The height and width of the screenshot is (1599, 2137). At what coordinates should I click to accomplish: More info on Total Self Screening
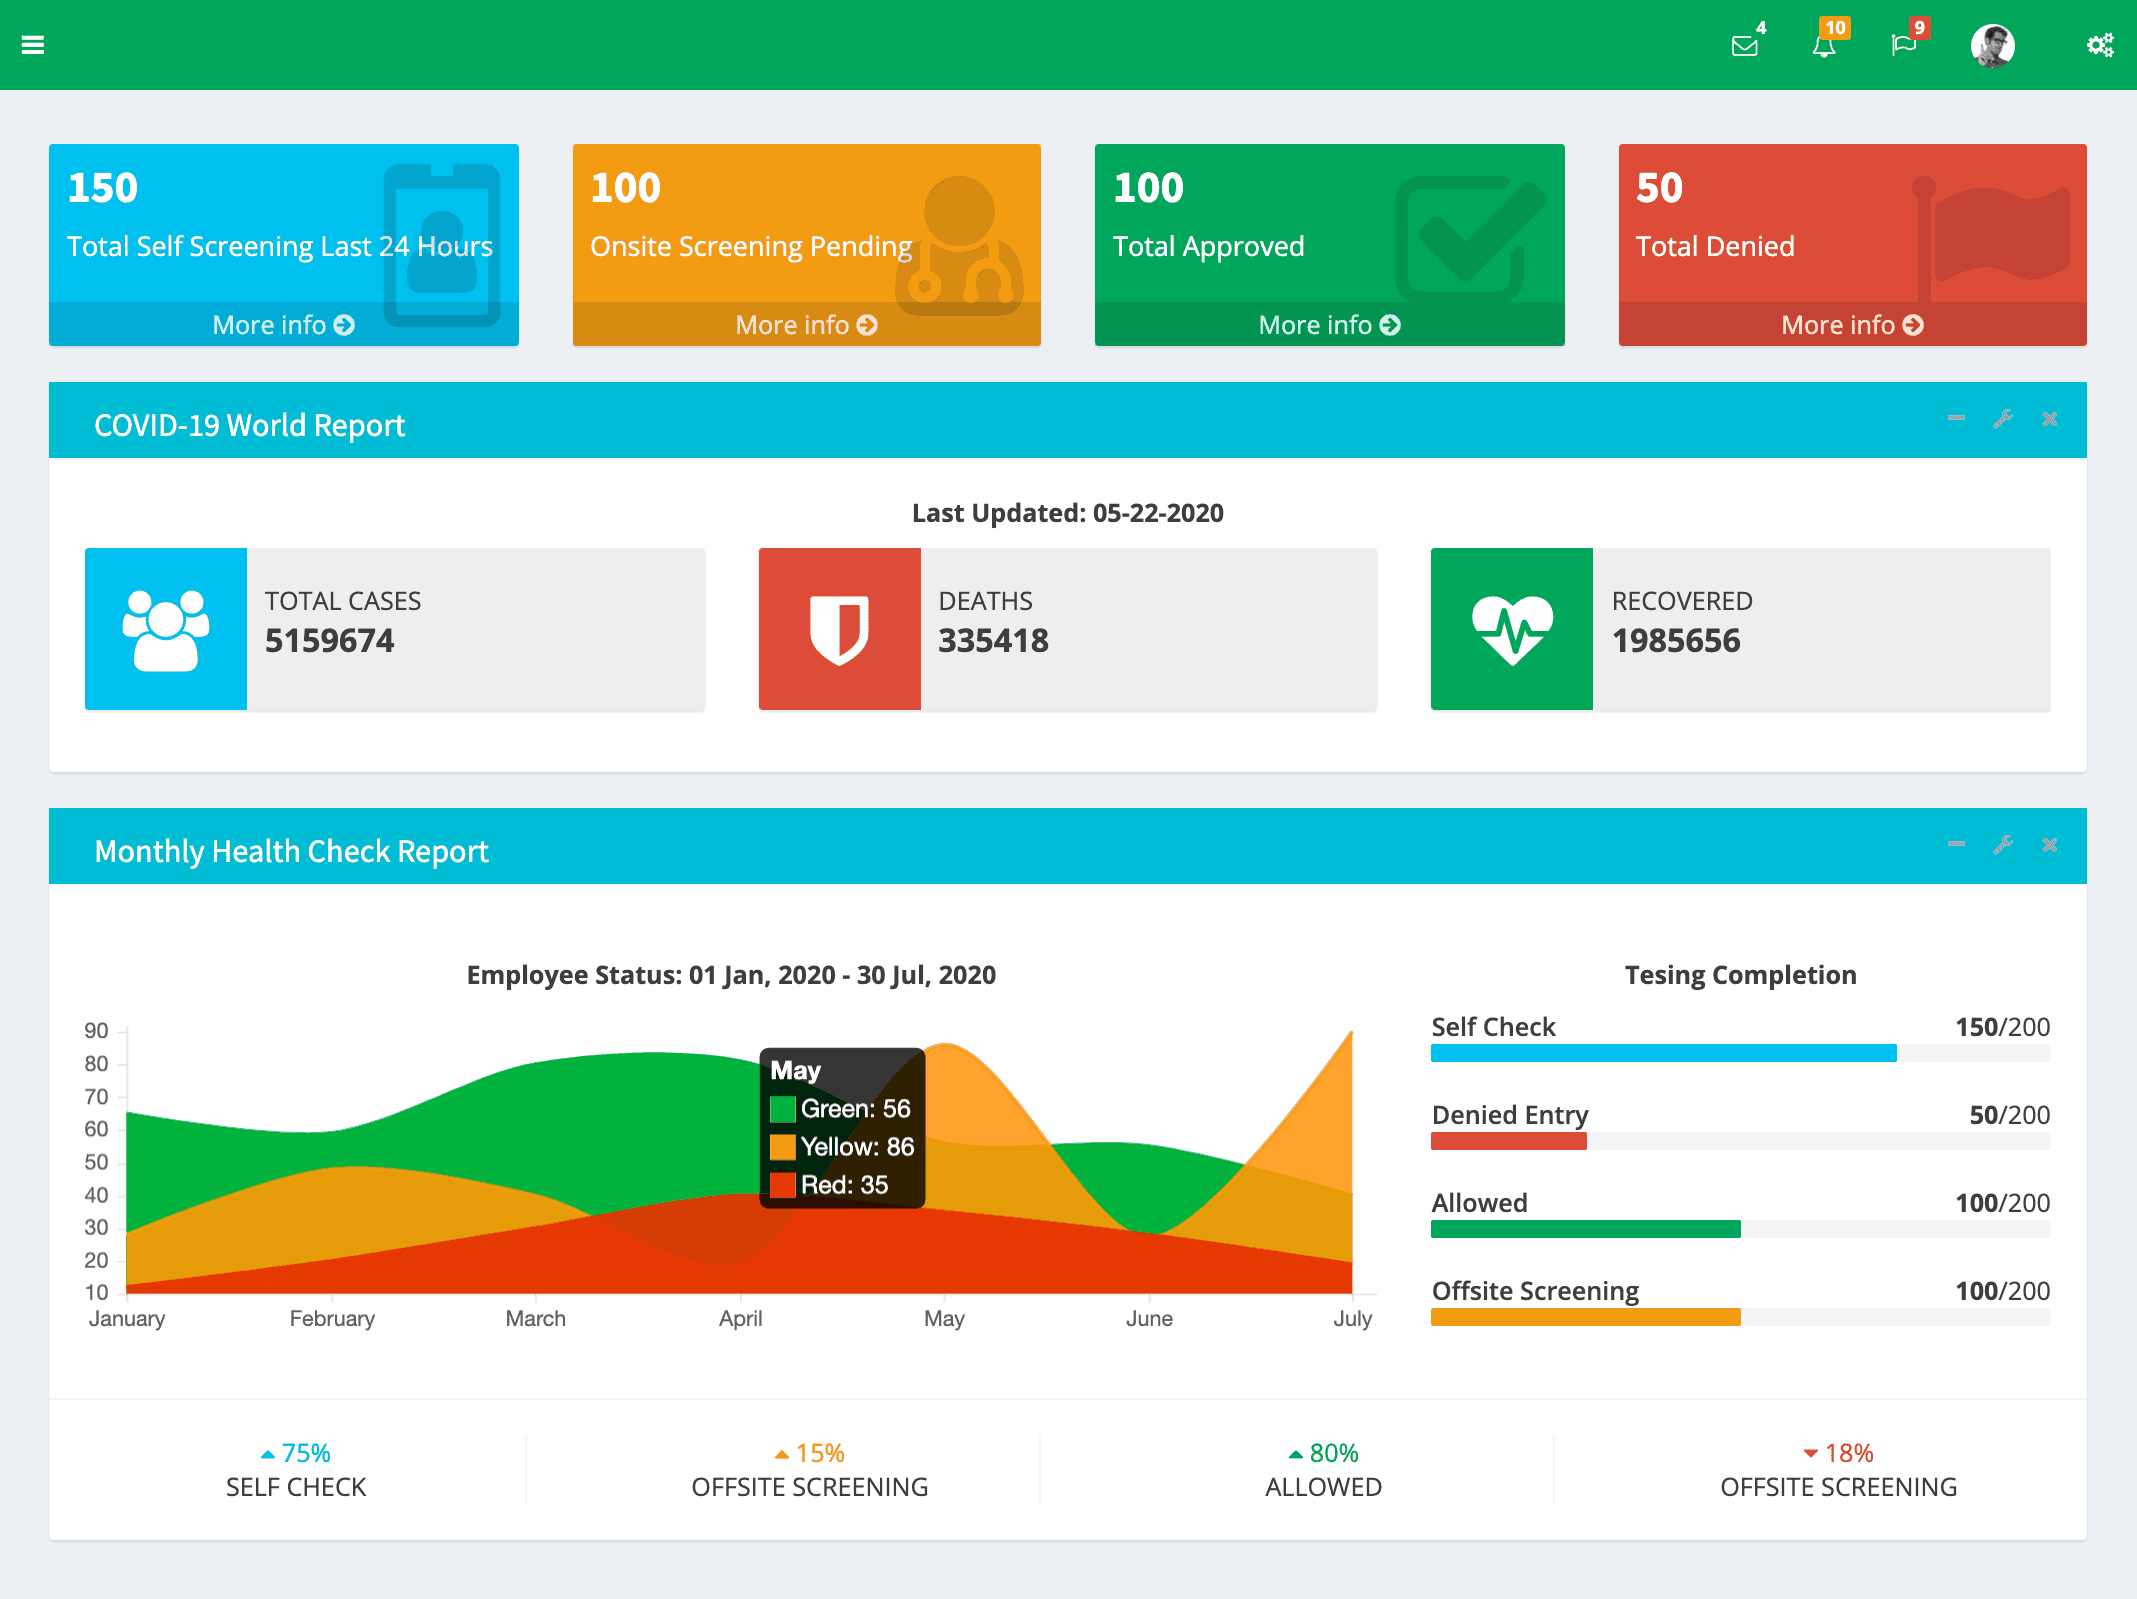284,325
